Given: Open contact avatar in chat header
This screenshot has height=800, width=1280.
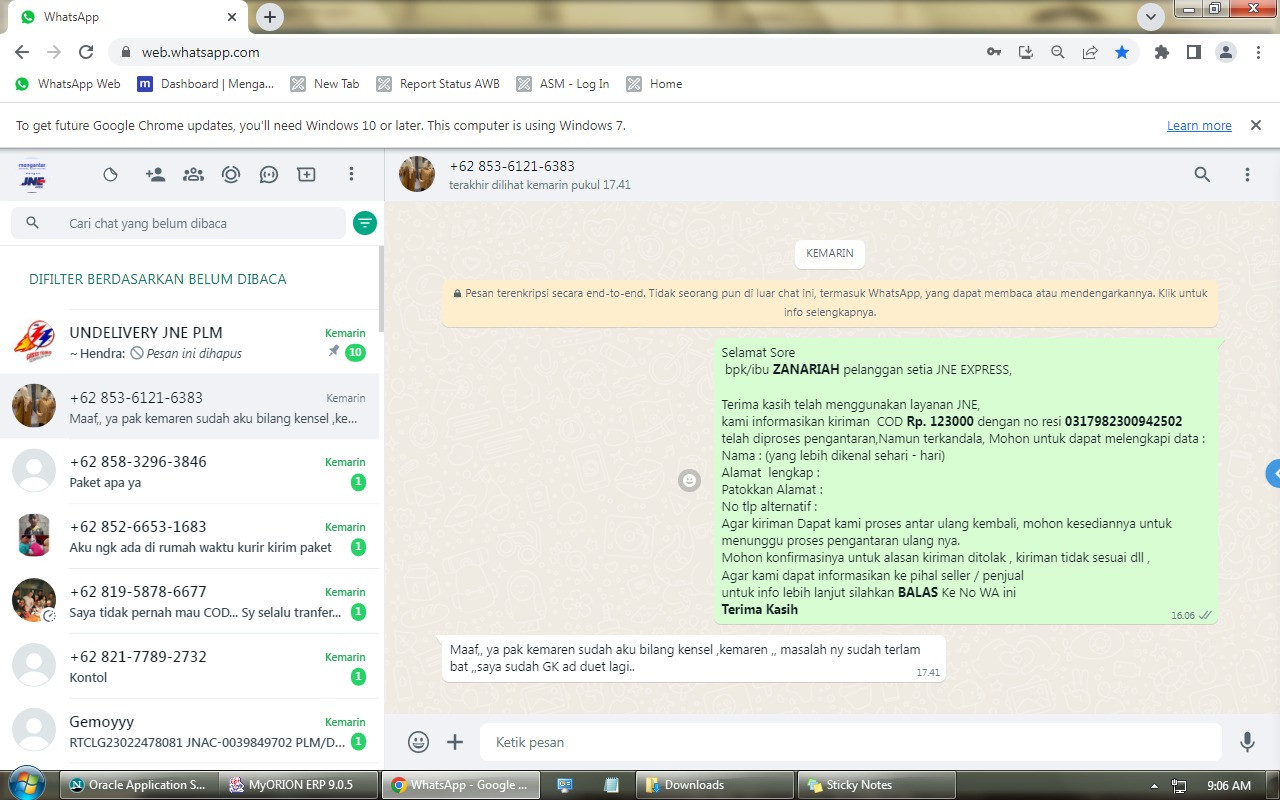Looking at the screenshot, I should click(417, 174).
